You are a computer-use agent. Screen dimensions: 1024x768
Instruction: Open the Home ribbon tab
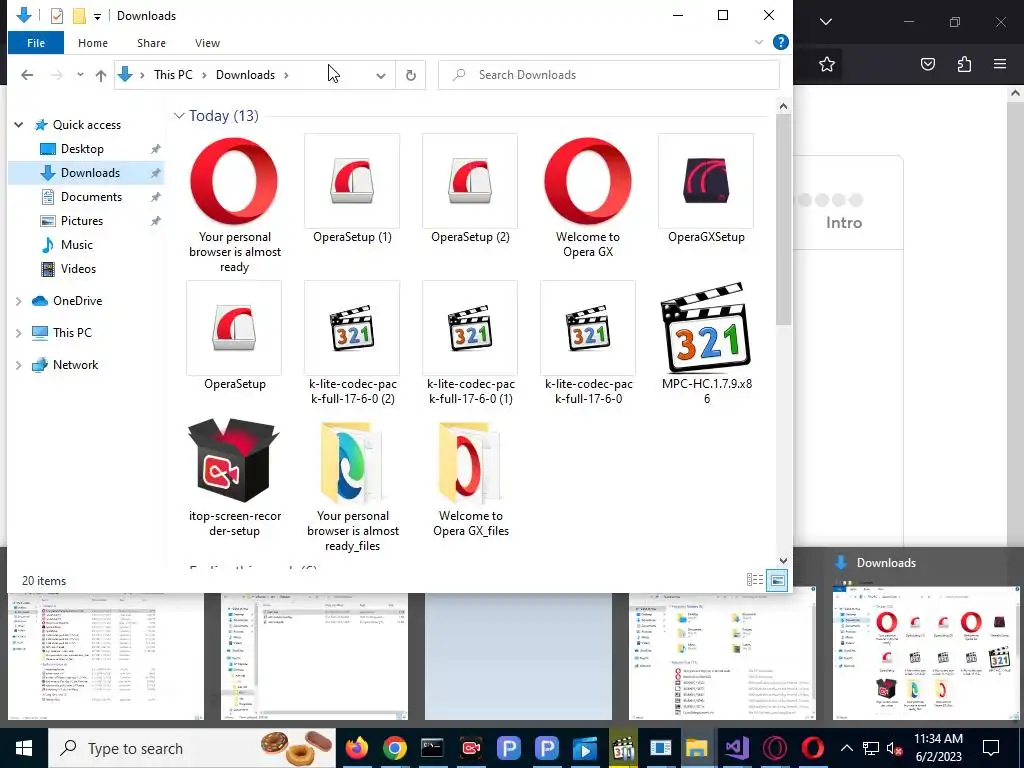coord(93,43)
